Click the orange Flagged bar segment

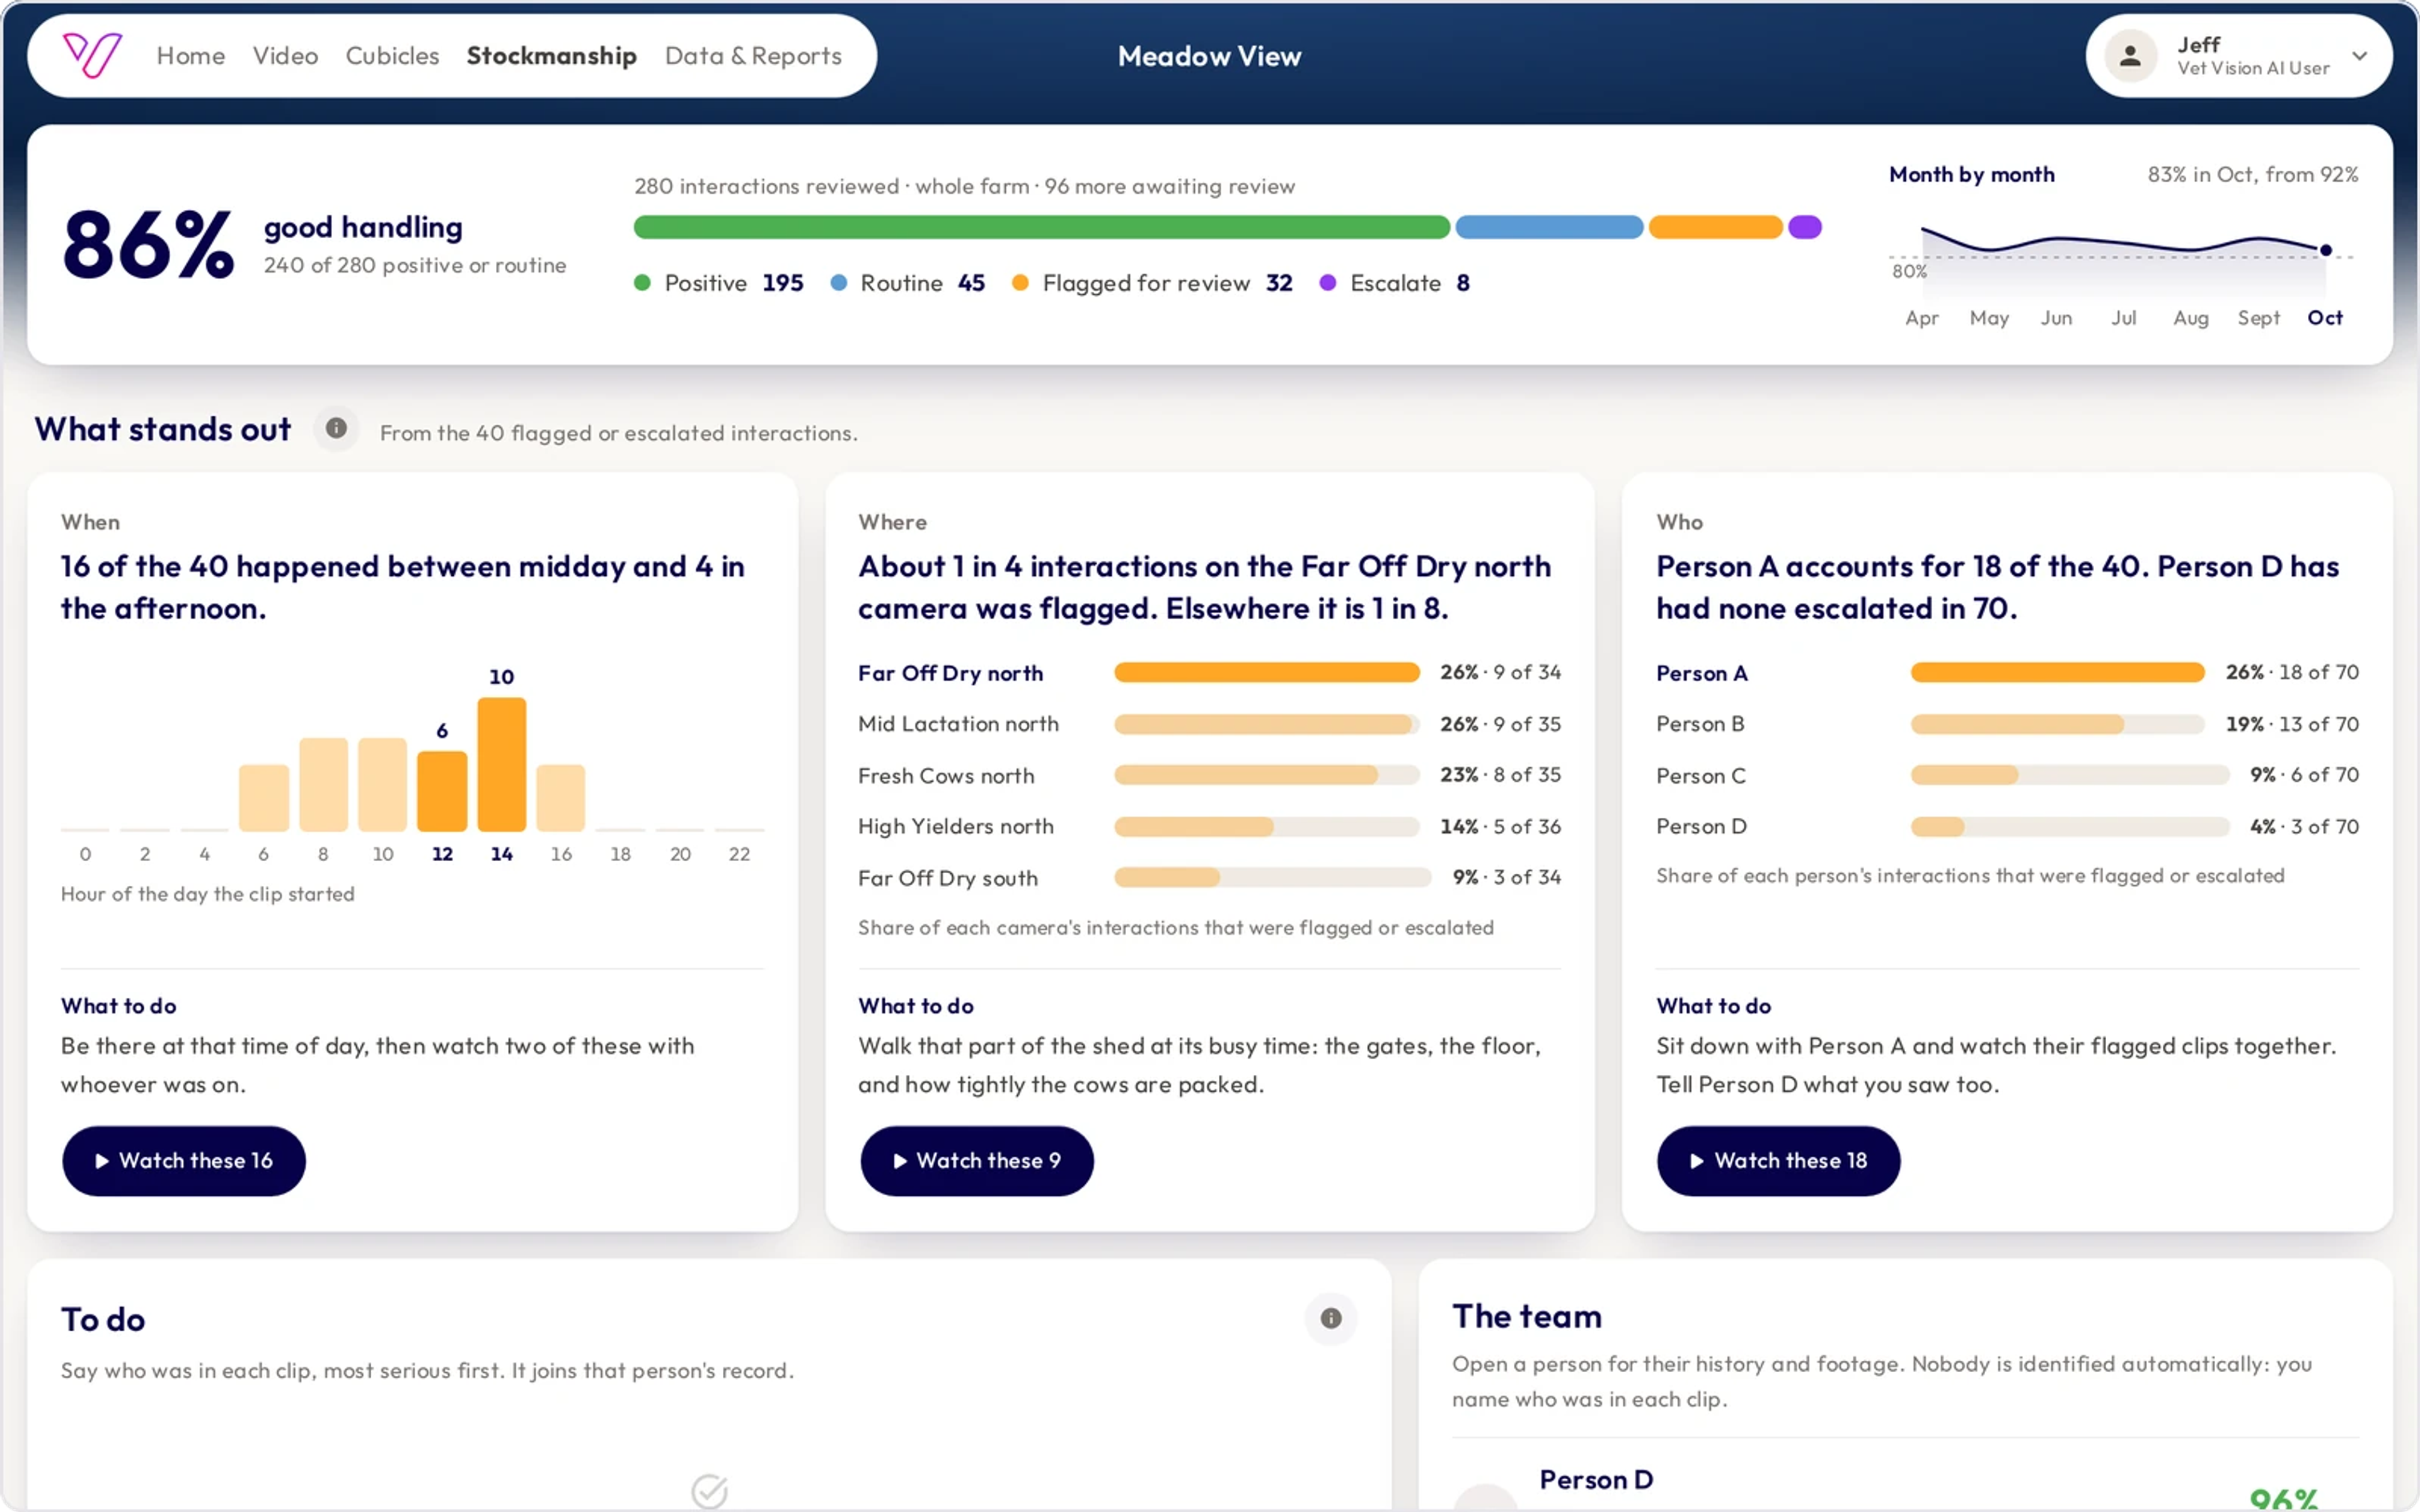pos(1715,227)
